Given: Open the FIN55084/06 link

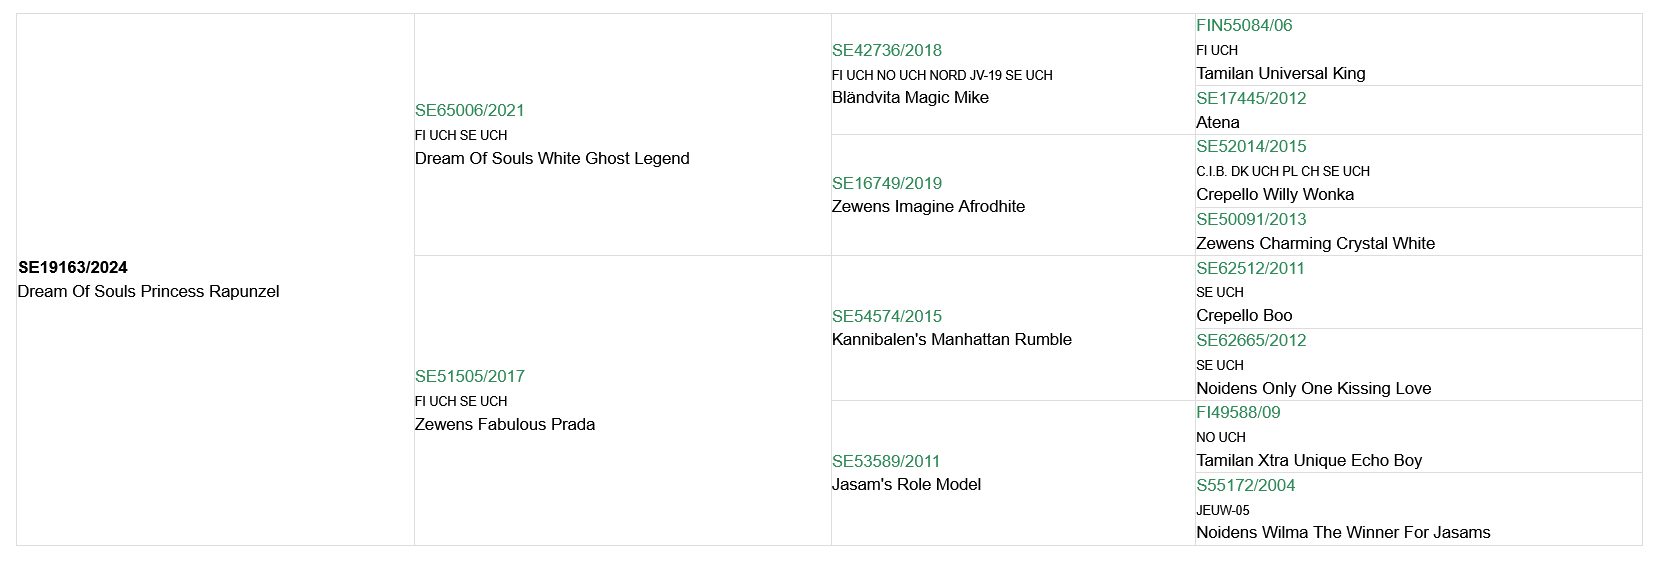Looking at the screenshot, I should 1243,26.
